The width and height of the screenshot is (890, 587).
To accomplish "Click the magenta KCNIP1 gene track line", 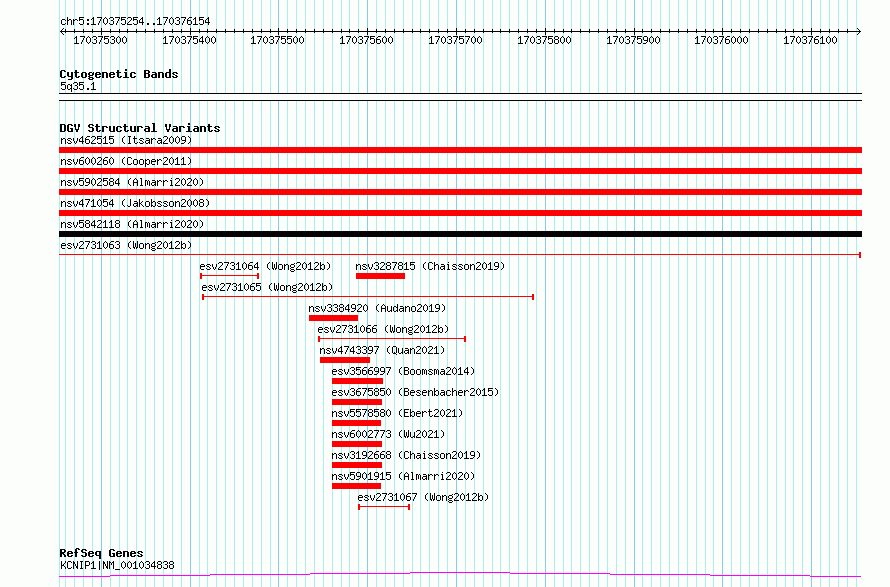I will point(460,575).
